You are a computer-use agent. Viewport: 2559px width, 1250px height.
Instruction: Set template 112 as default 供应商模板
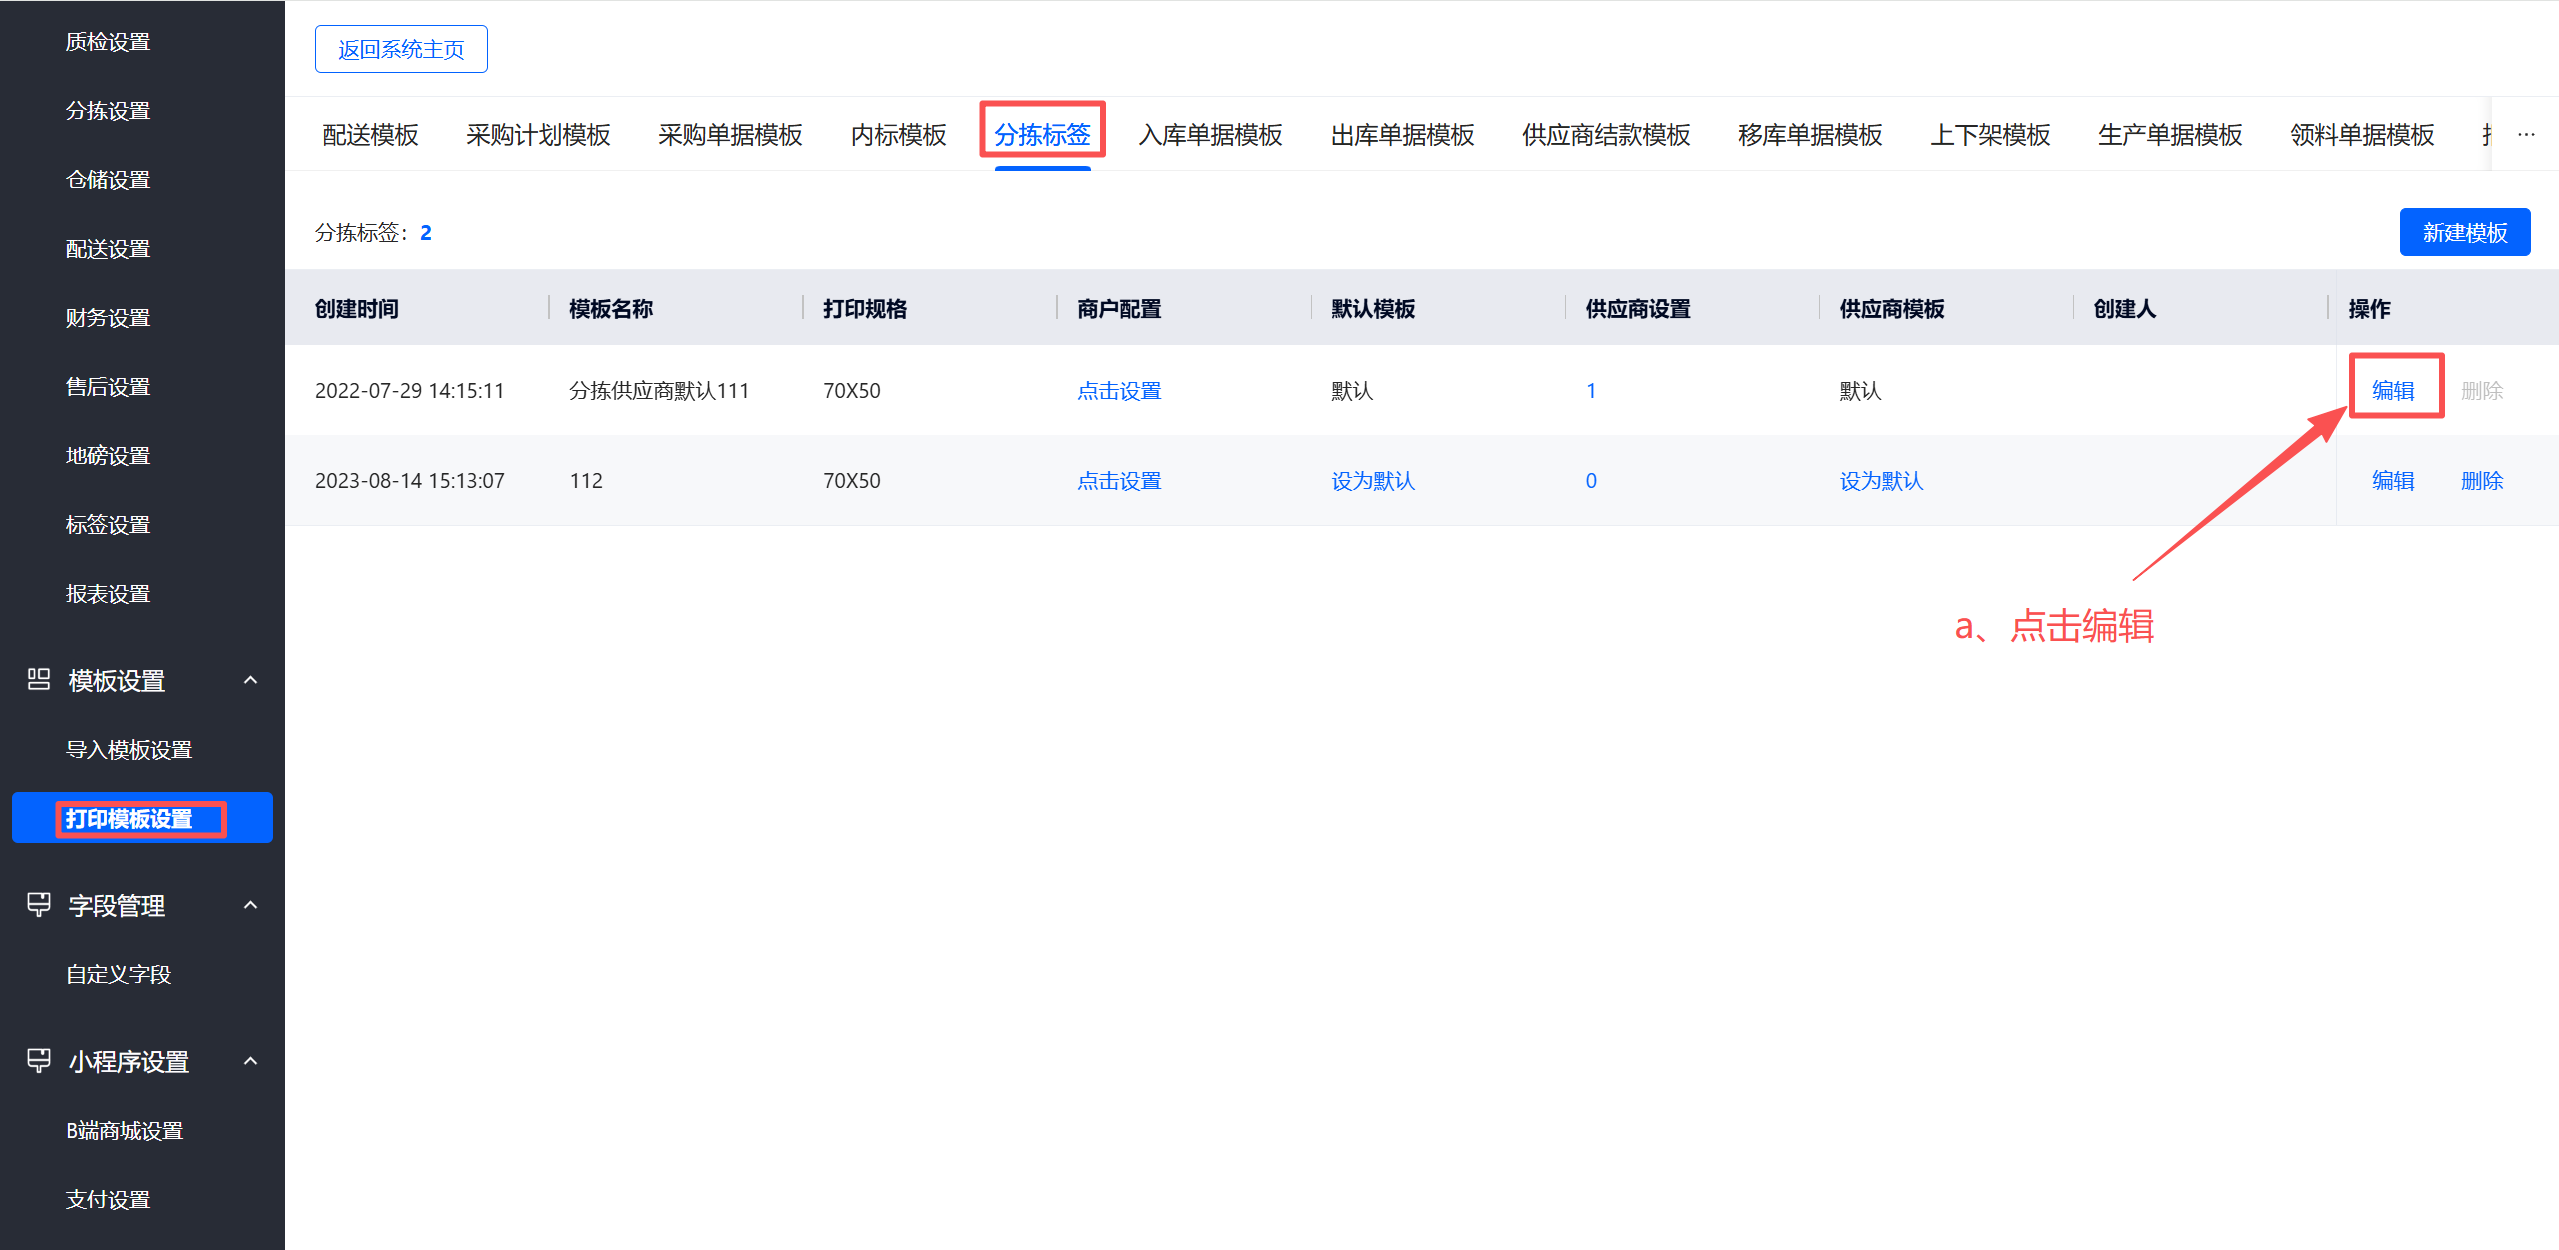pos(1880,480)
